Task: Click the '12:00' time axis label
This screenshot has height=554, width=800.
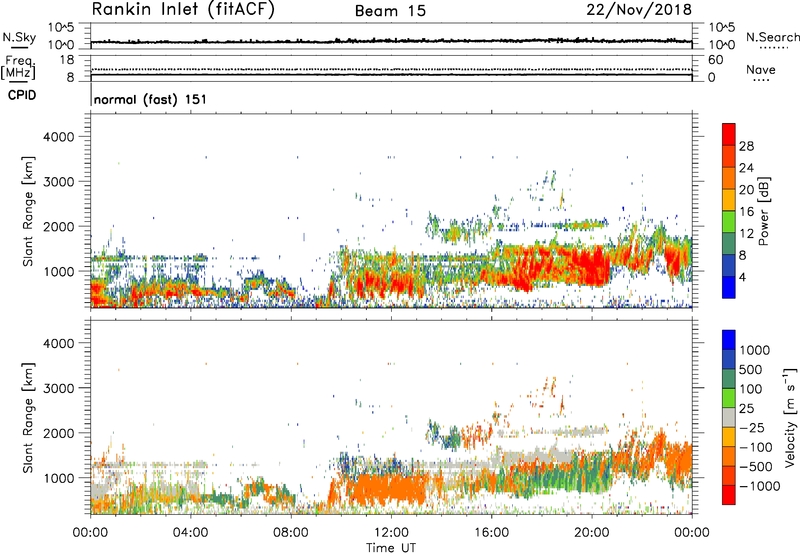Action: click(x=391, y=533)
